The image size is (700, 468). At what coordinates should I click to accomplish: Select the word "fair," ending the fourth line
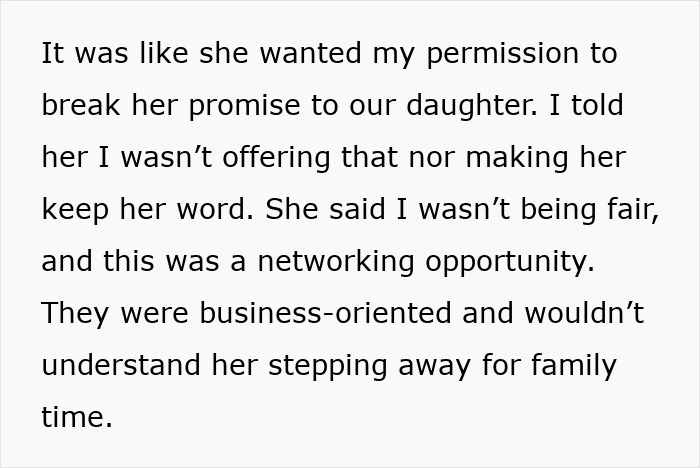[632, 210]
